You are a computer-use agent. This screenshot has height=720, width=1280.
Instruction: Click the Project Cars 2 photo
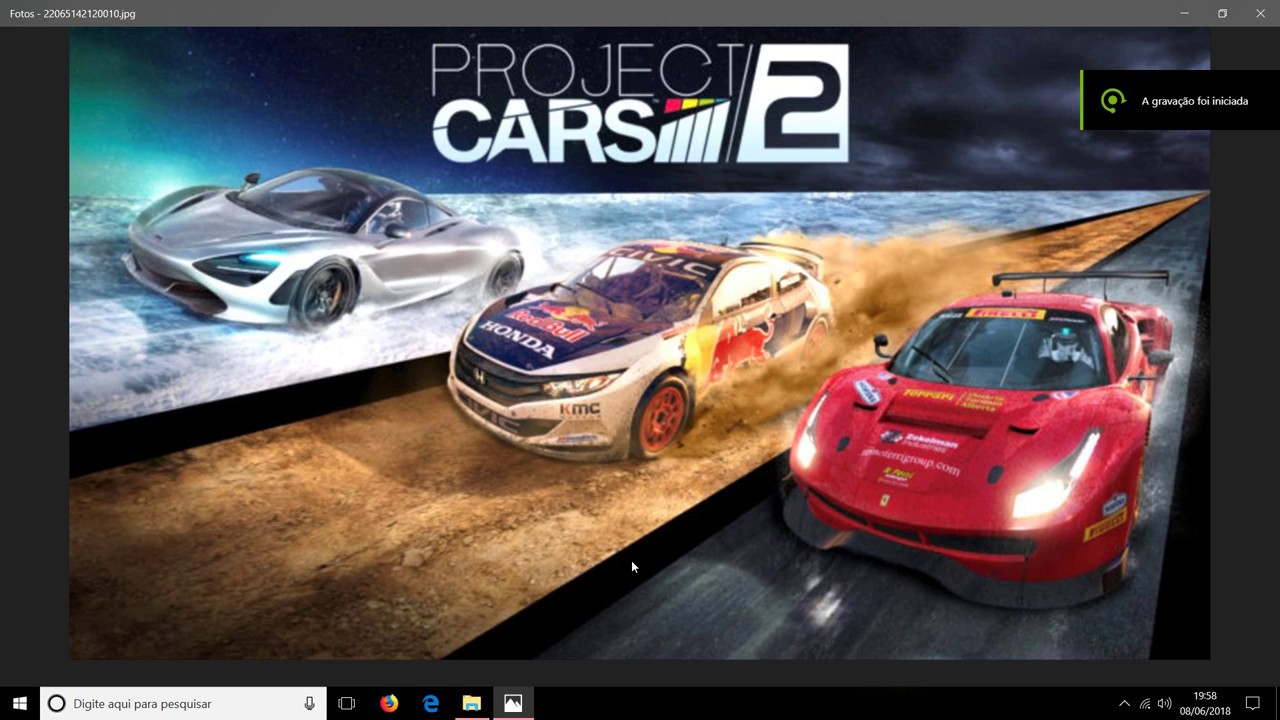(639, 343)
